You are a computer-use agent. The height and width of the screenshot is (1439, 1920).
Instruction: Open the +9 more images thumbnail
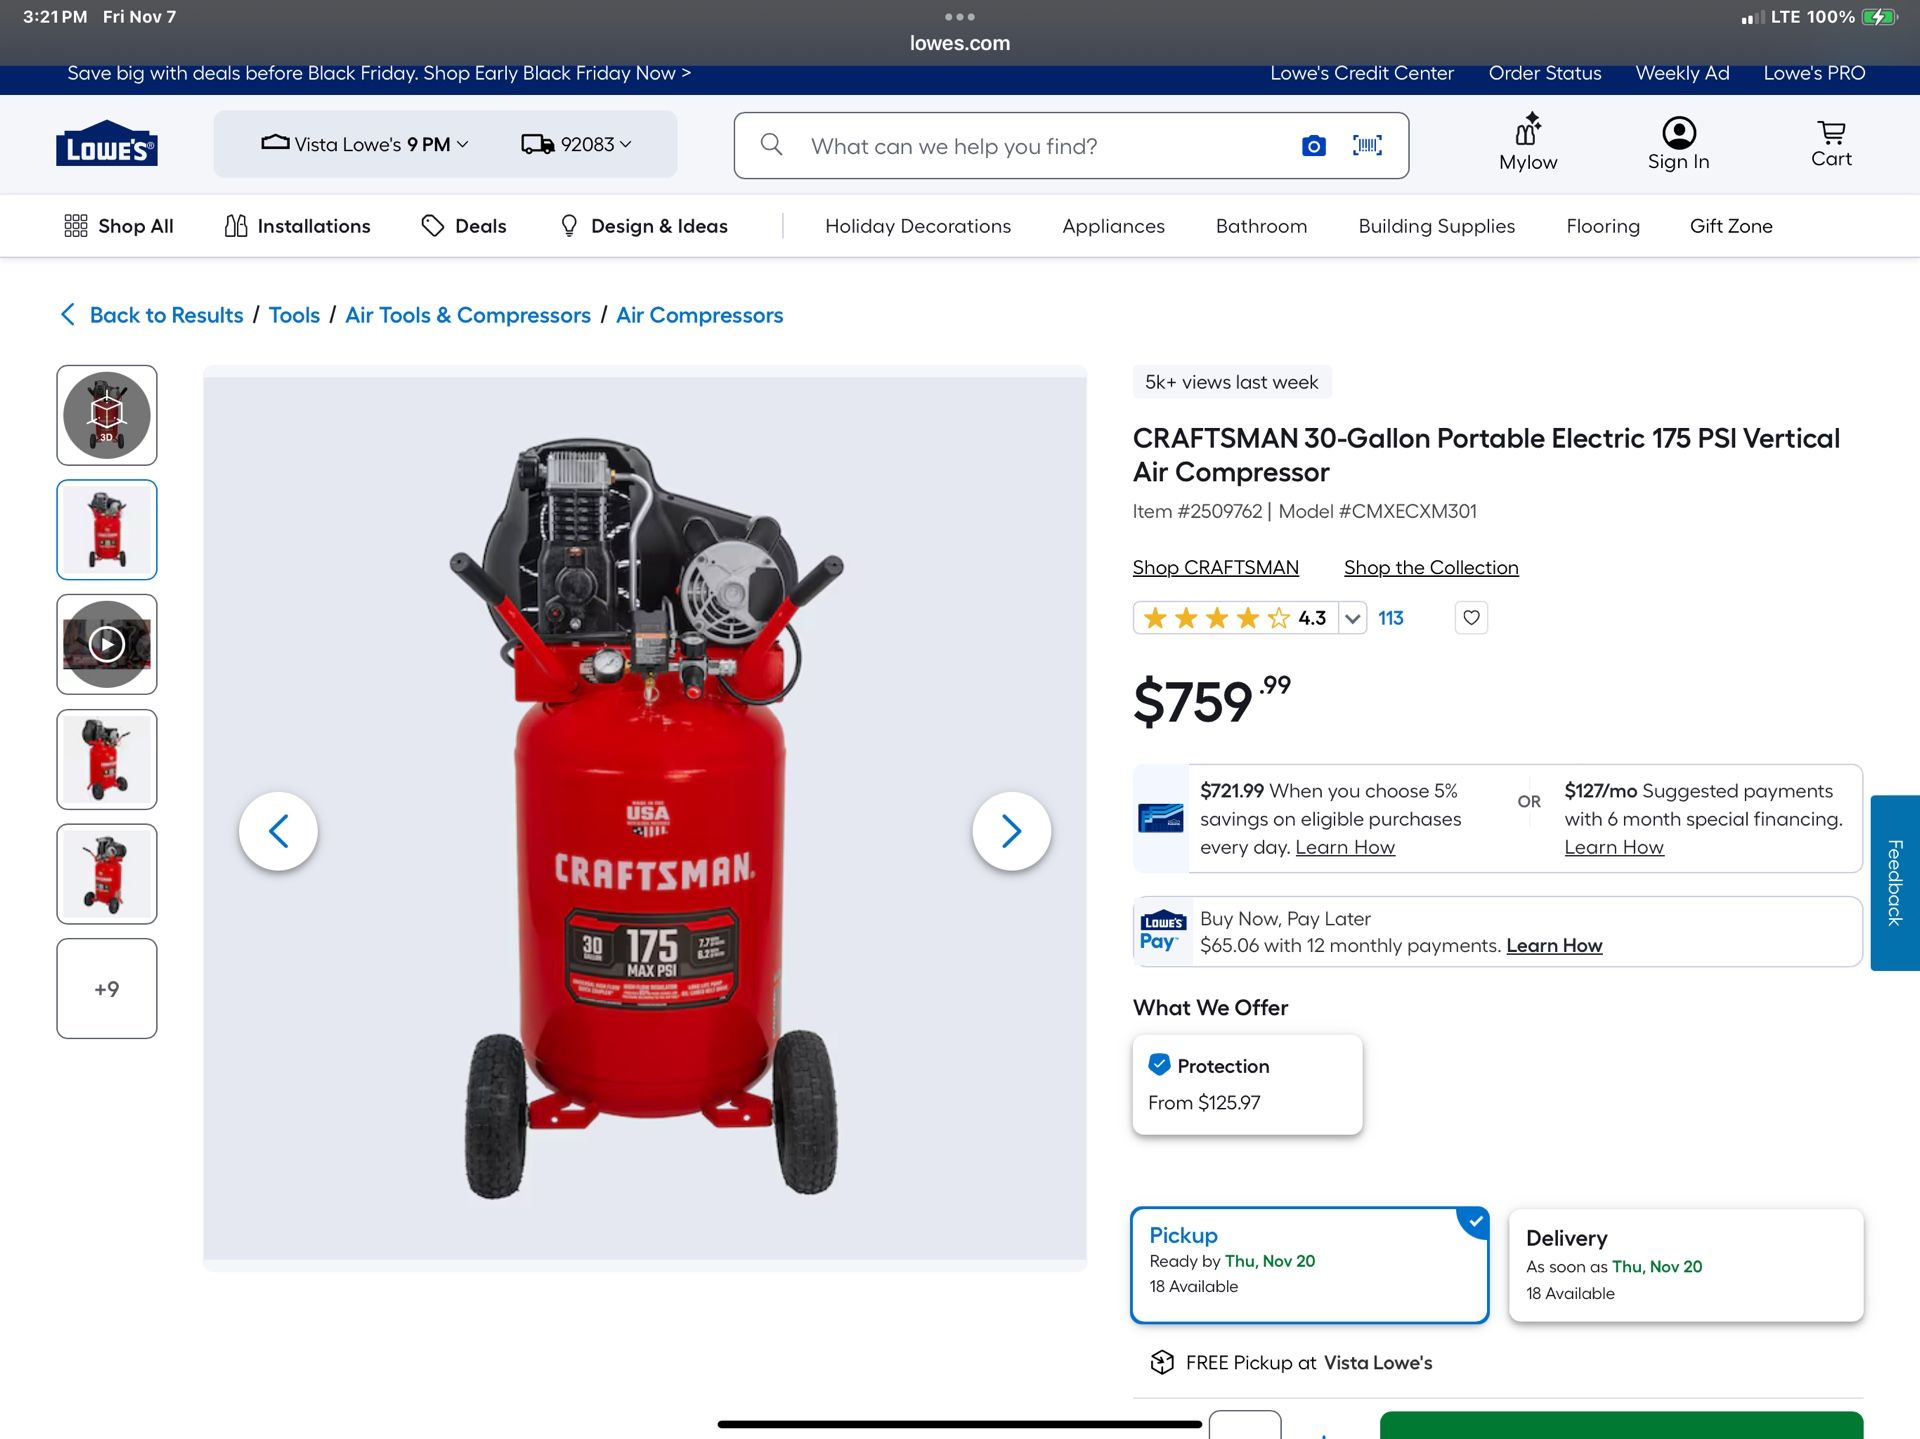[107, 989]
